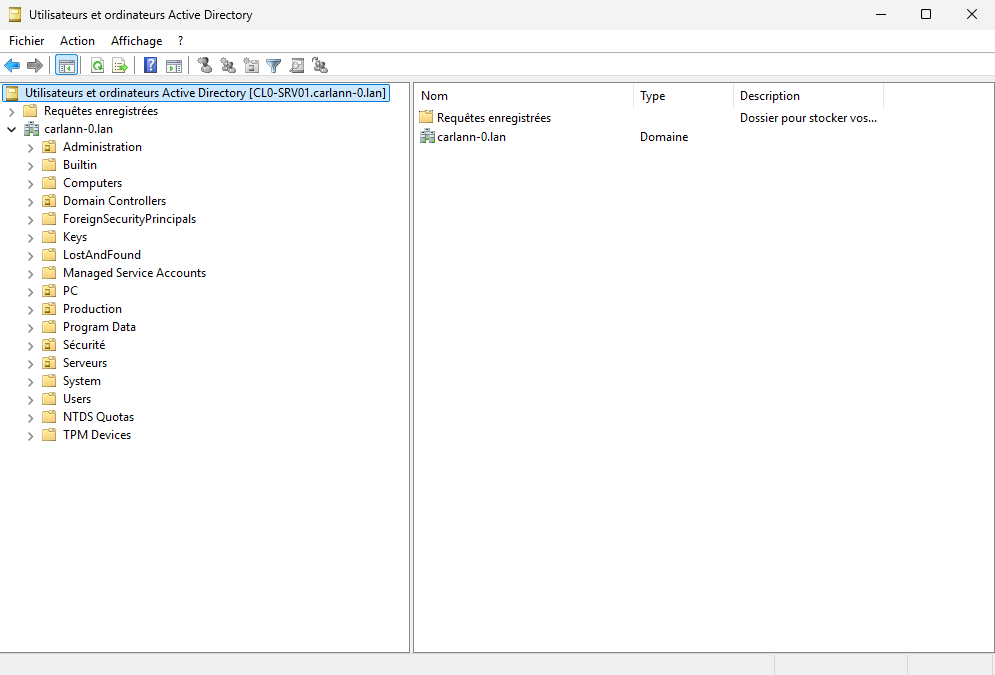Viewport: 995px width, 675px height.
Task: Click the carlann-0.lan domain icon in the tree
Action: tap(31, 129)
